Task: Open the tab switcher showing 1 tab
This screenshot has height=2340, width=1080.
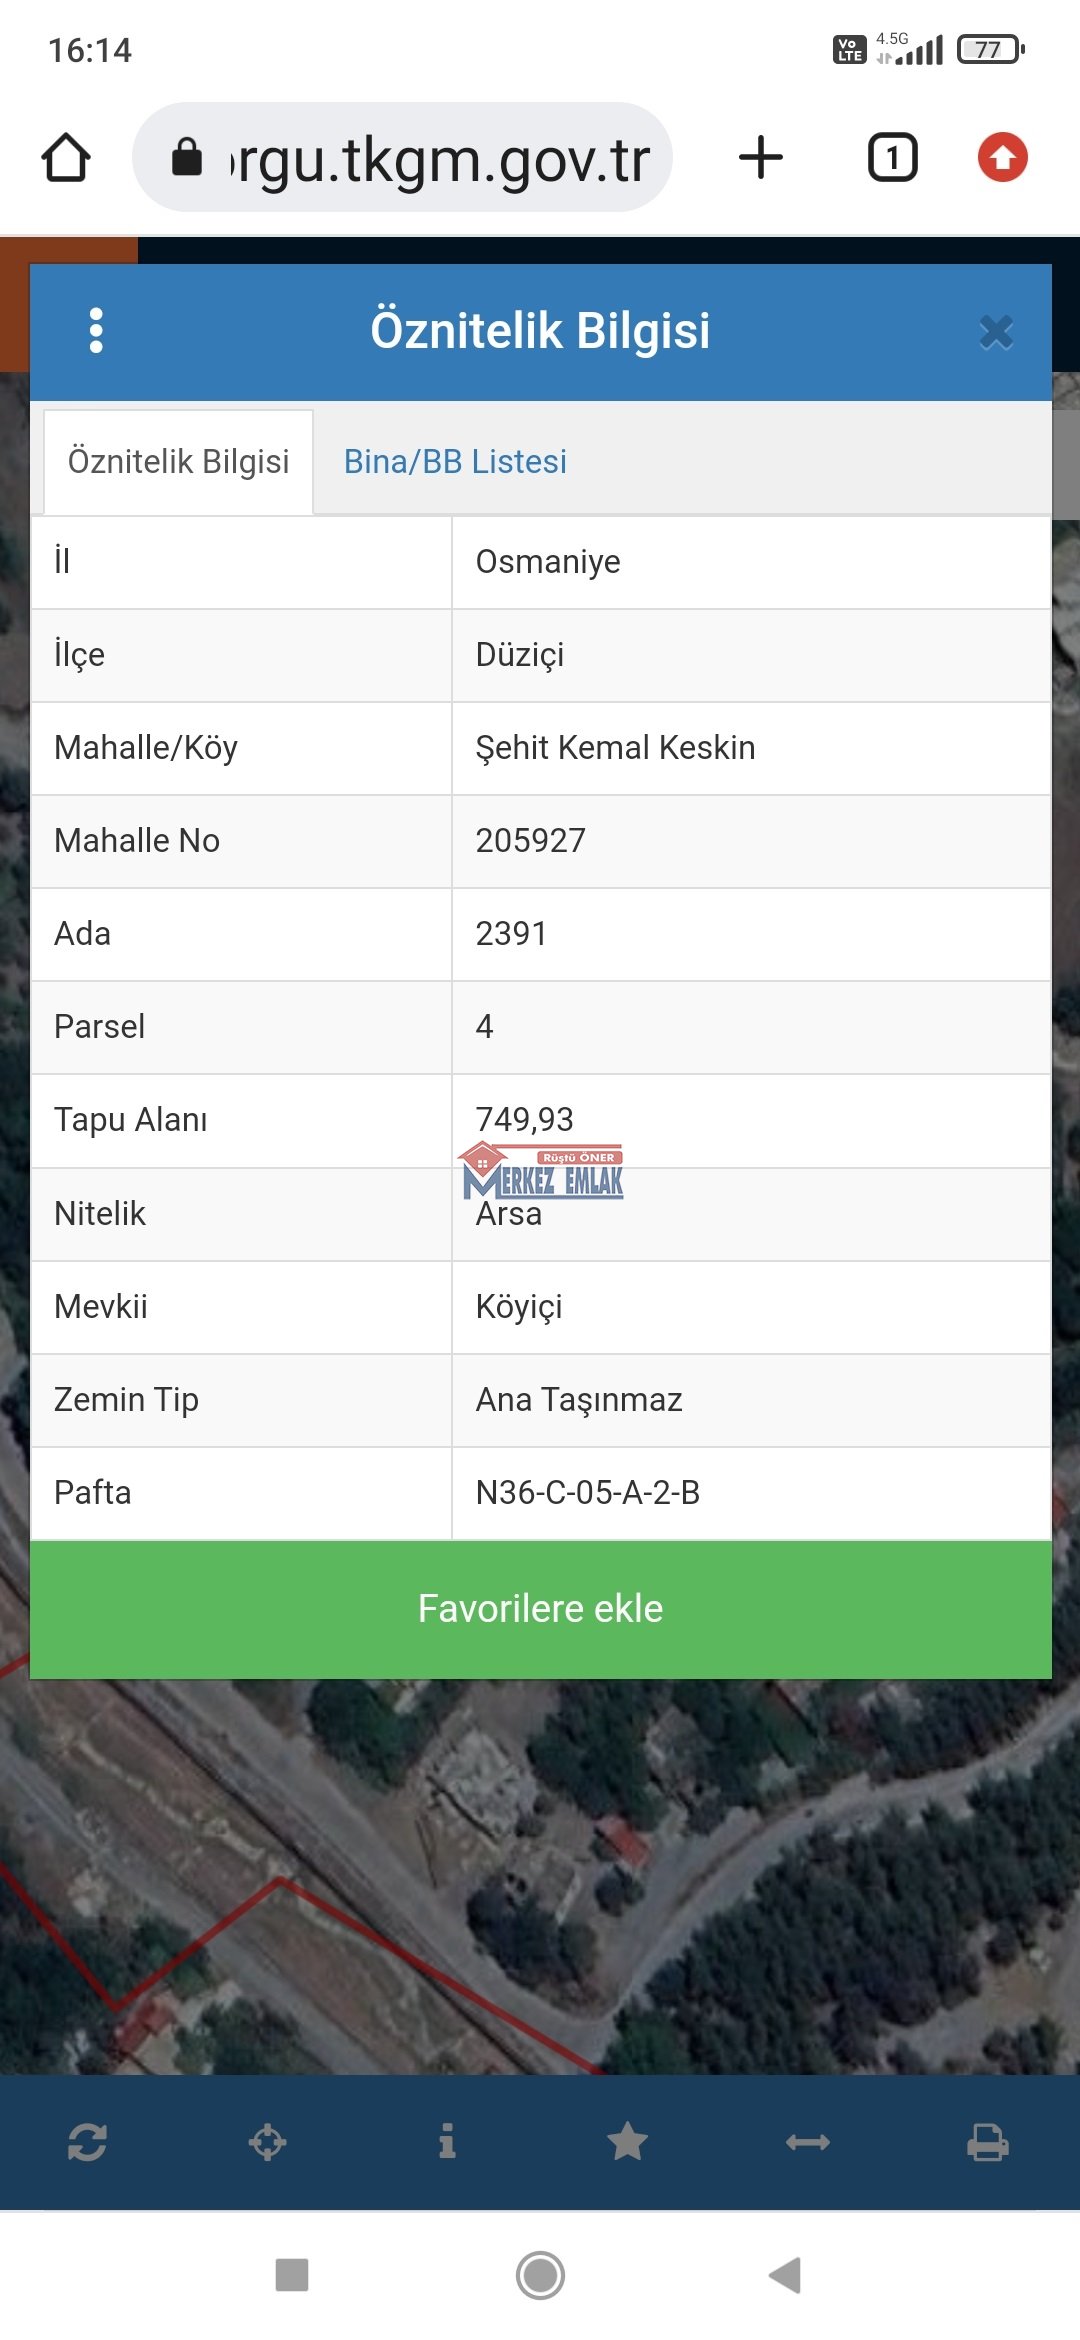Action: [892, 158]
